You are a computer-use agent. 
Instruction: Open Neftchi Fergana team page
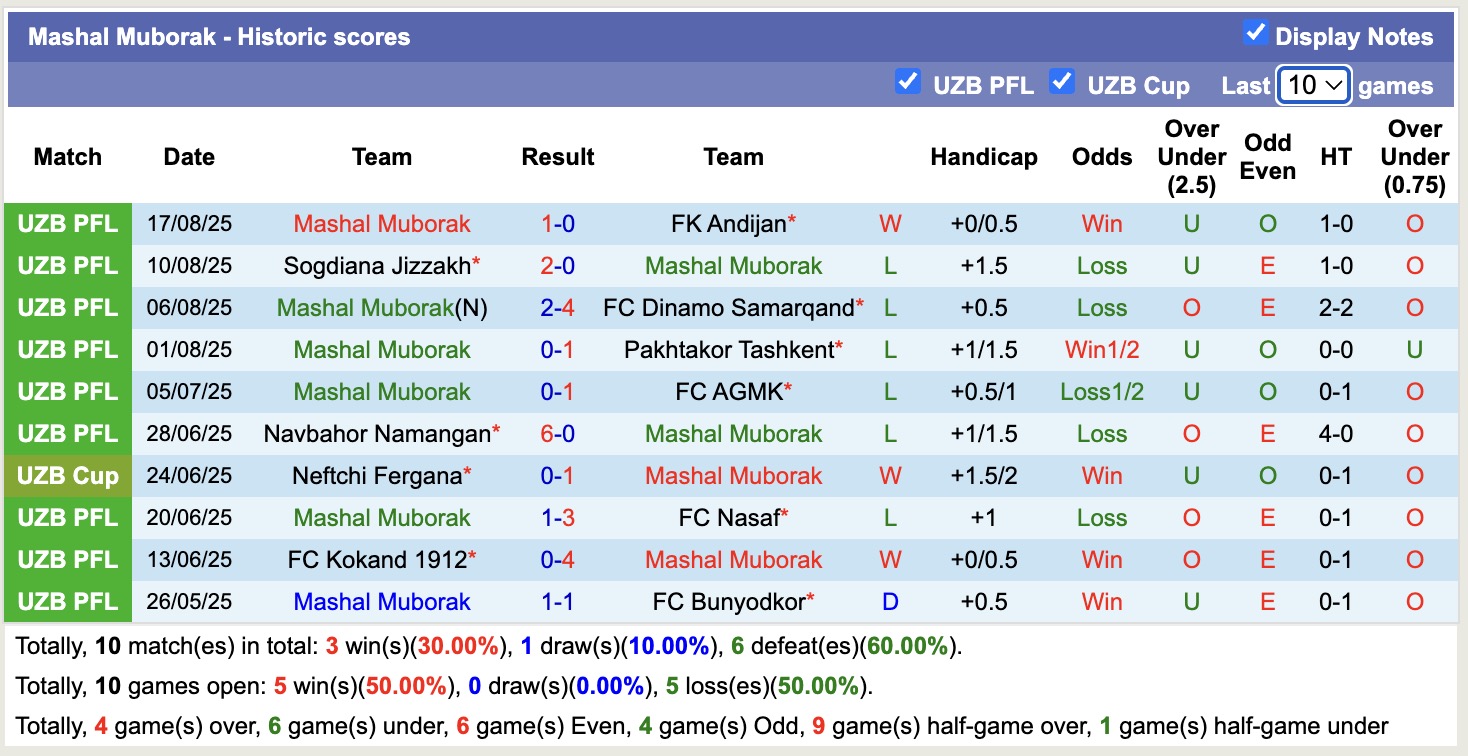376,476
